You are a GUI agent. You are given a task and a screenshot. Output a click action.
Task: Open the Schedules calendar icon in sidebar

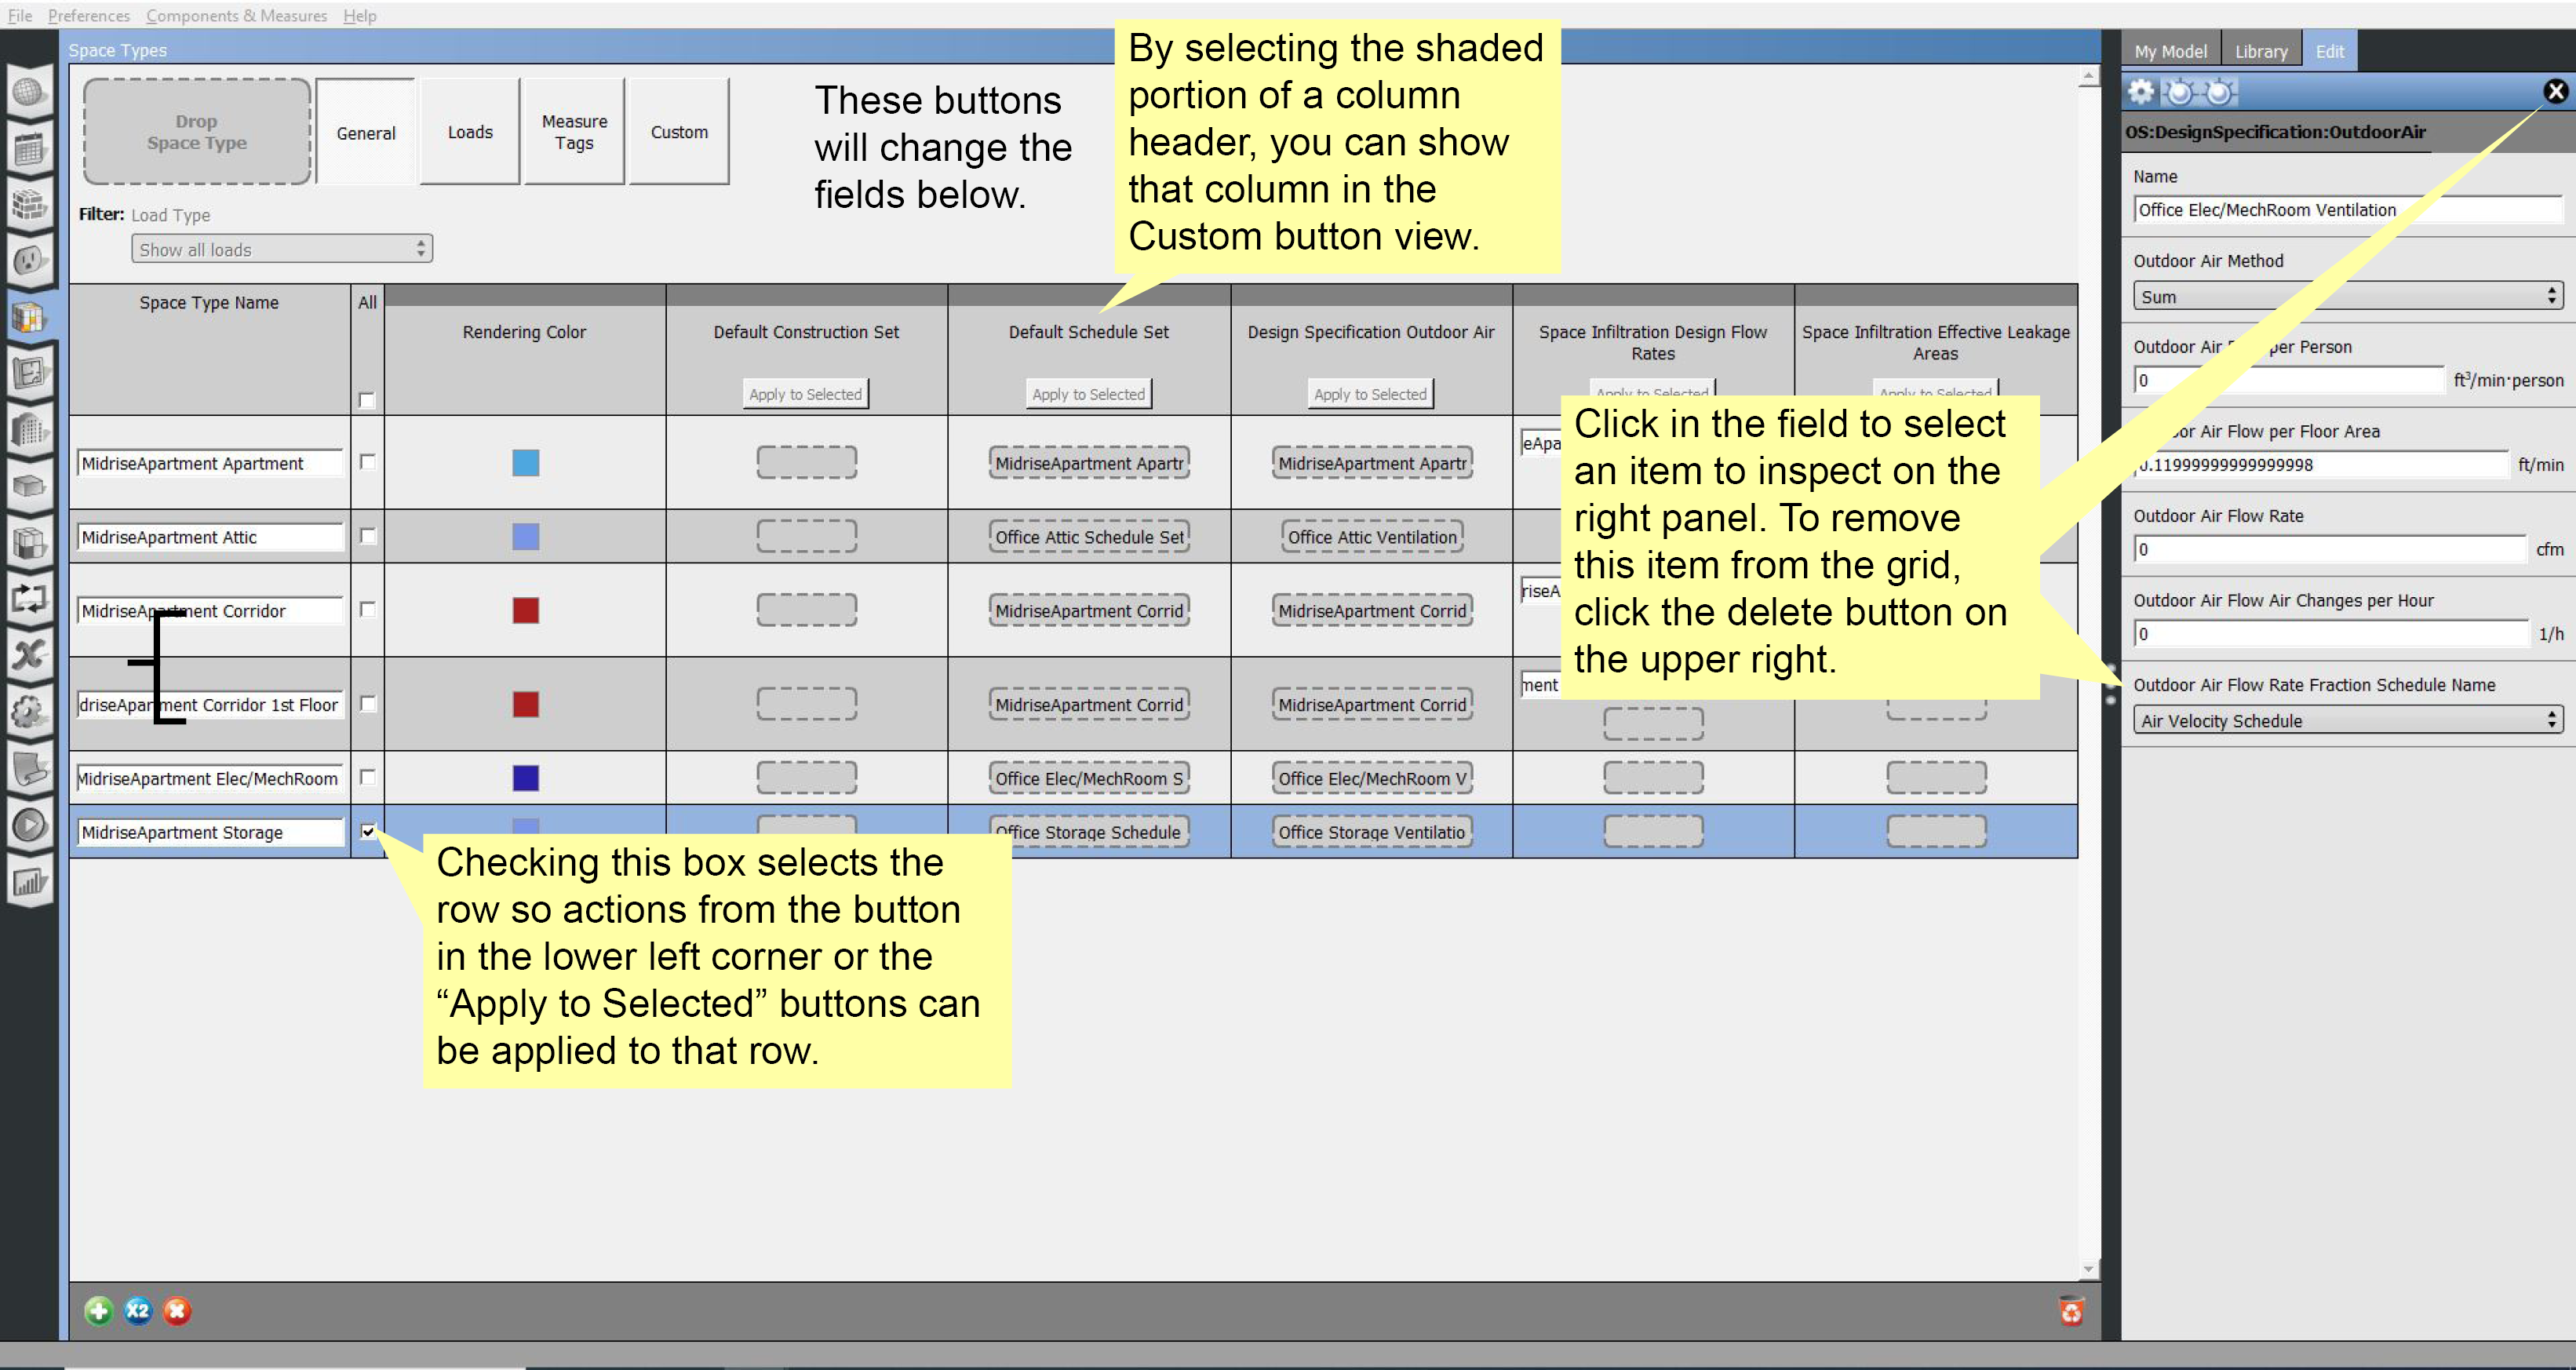(29, 150)
